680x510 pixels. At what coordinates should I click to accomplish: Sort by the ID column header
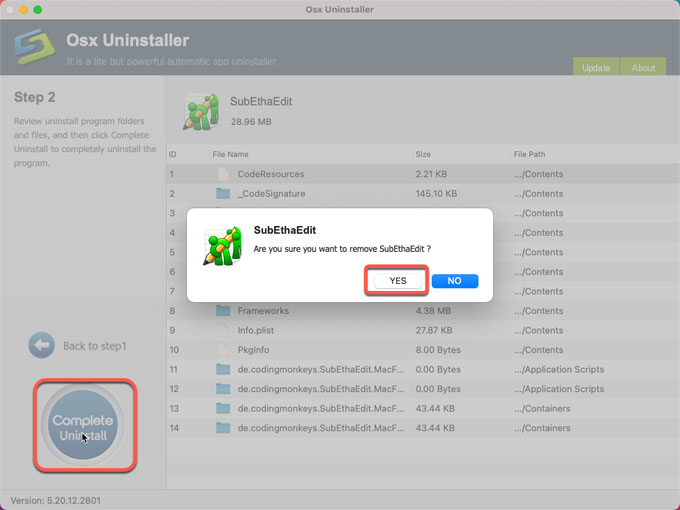172,154
